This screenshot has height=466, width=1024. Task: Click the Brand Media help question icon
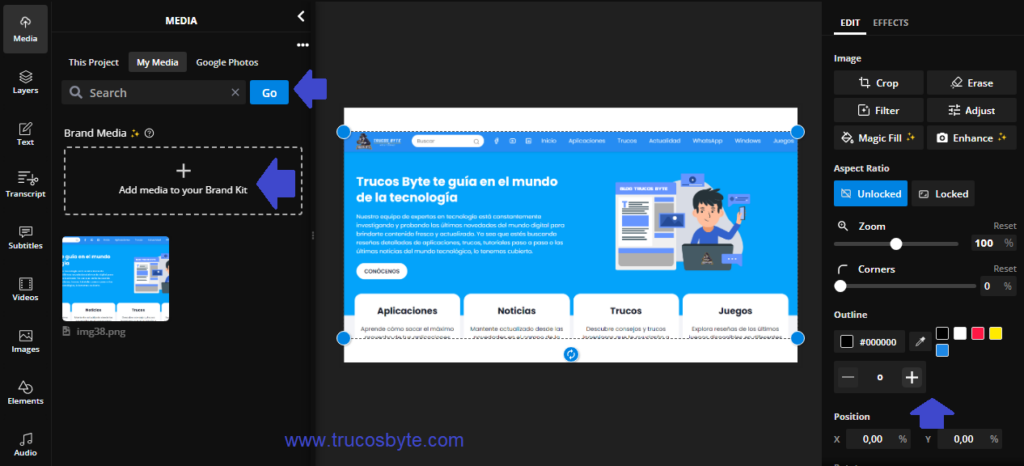[x=150, y=133]
